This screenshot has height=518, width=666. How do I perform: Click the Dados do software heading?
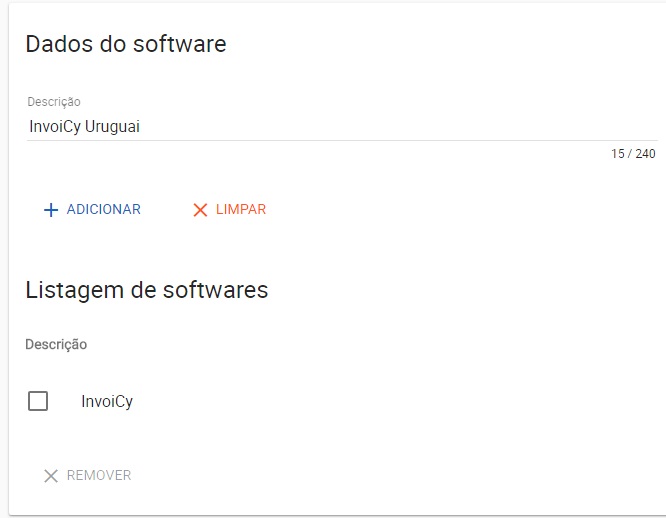click(x=126, y=44)
